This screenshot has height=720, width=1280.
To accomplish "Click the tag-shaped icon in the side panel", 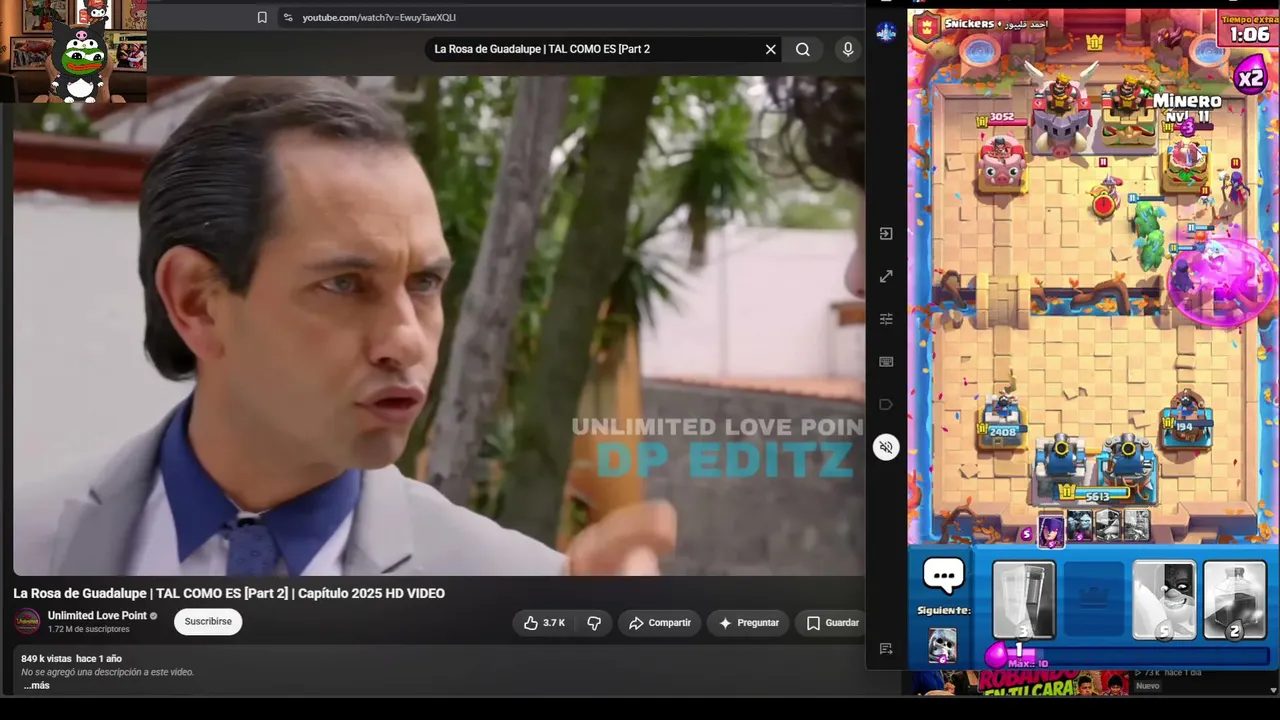I will click(886, 404).
